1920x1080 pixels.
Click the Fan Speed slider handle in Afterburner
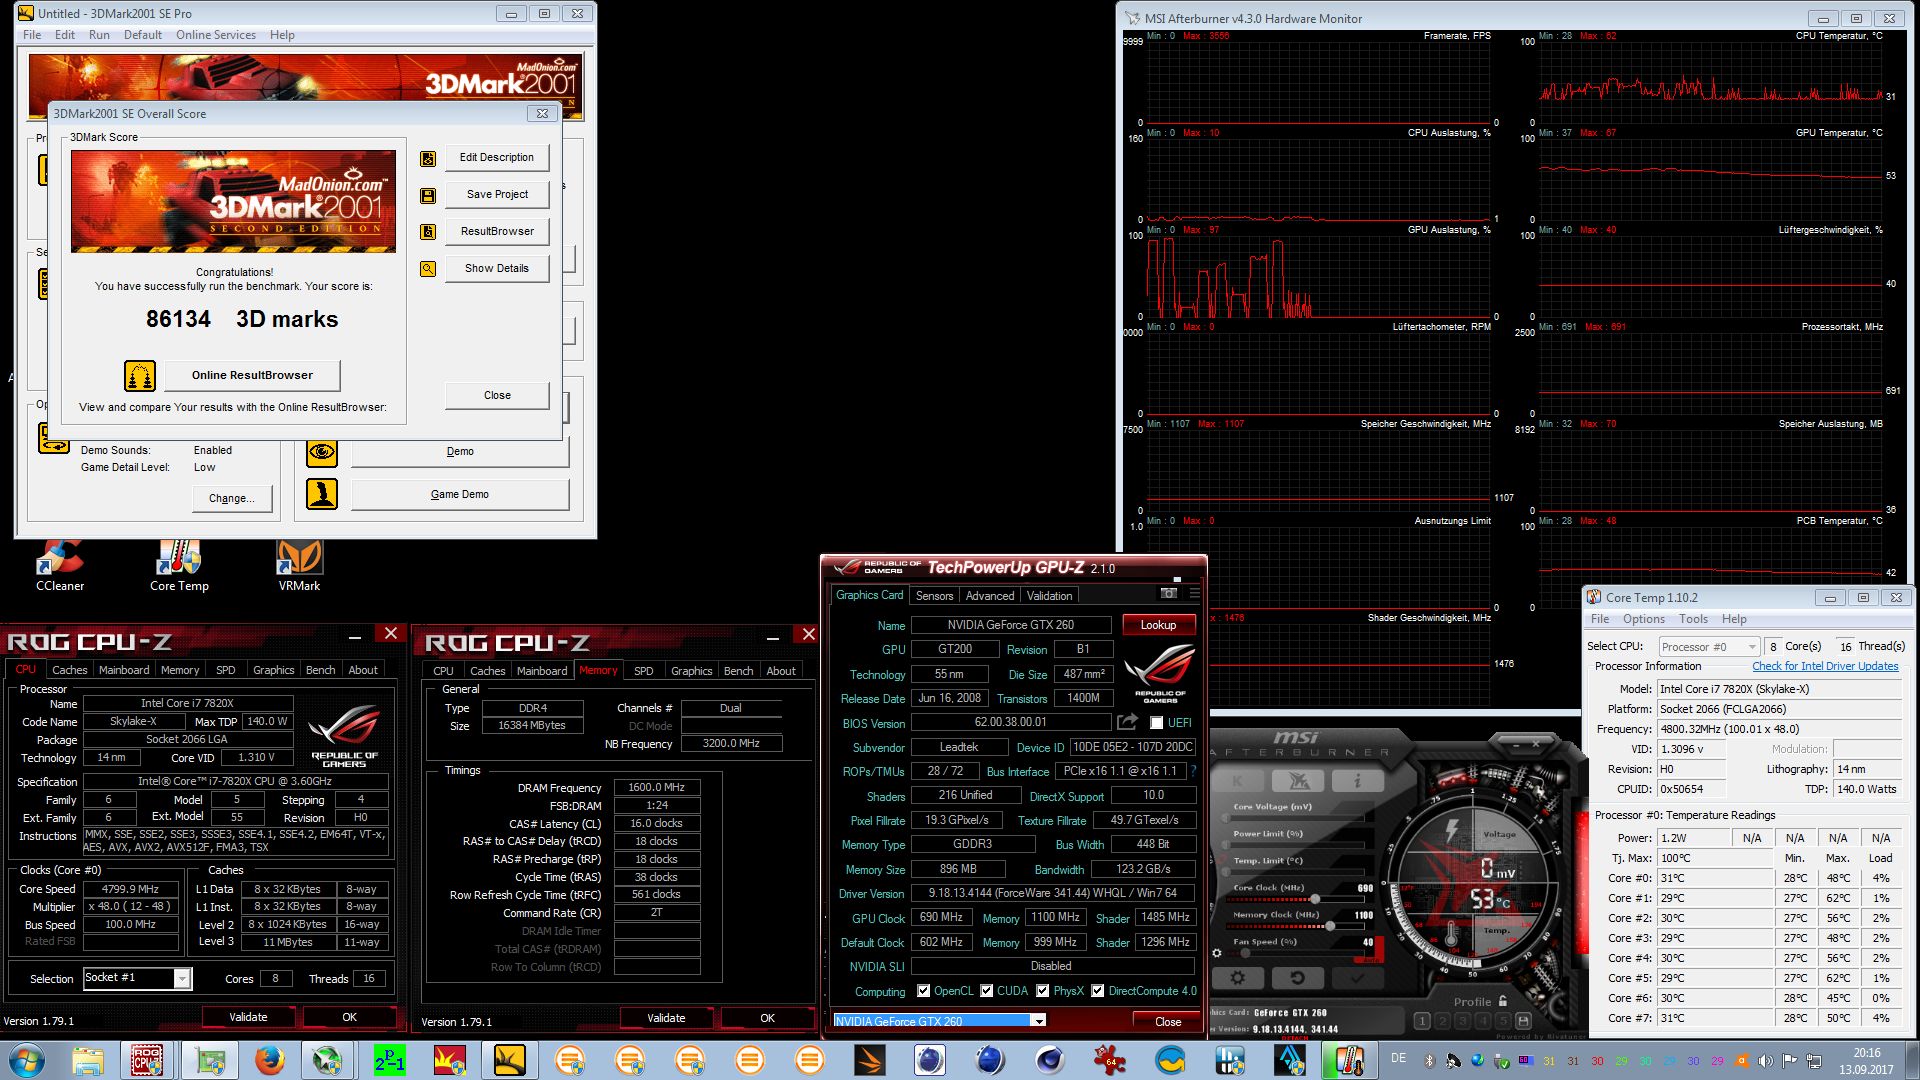(1246, 953)
